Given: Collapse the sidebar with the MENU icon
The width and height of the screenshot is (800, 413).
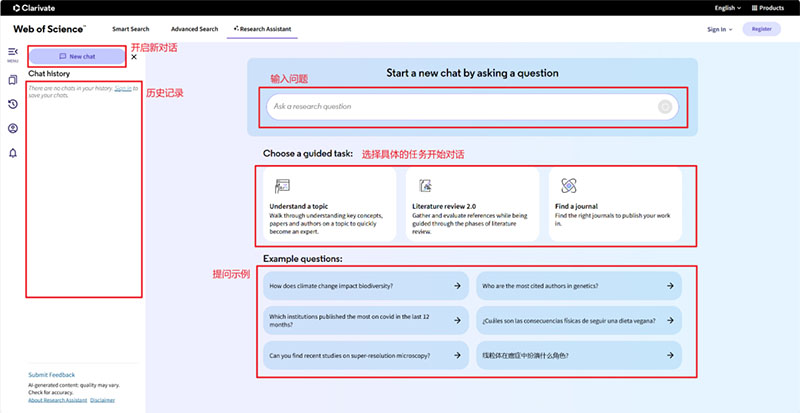Looking at the screenshot, I should tap(13, 54).
